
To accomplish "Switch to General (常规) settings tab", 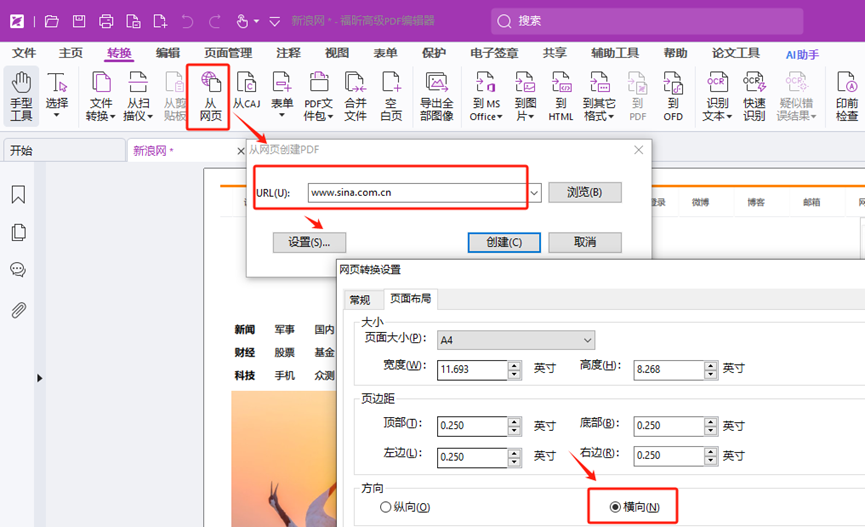I will [360, 300].
